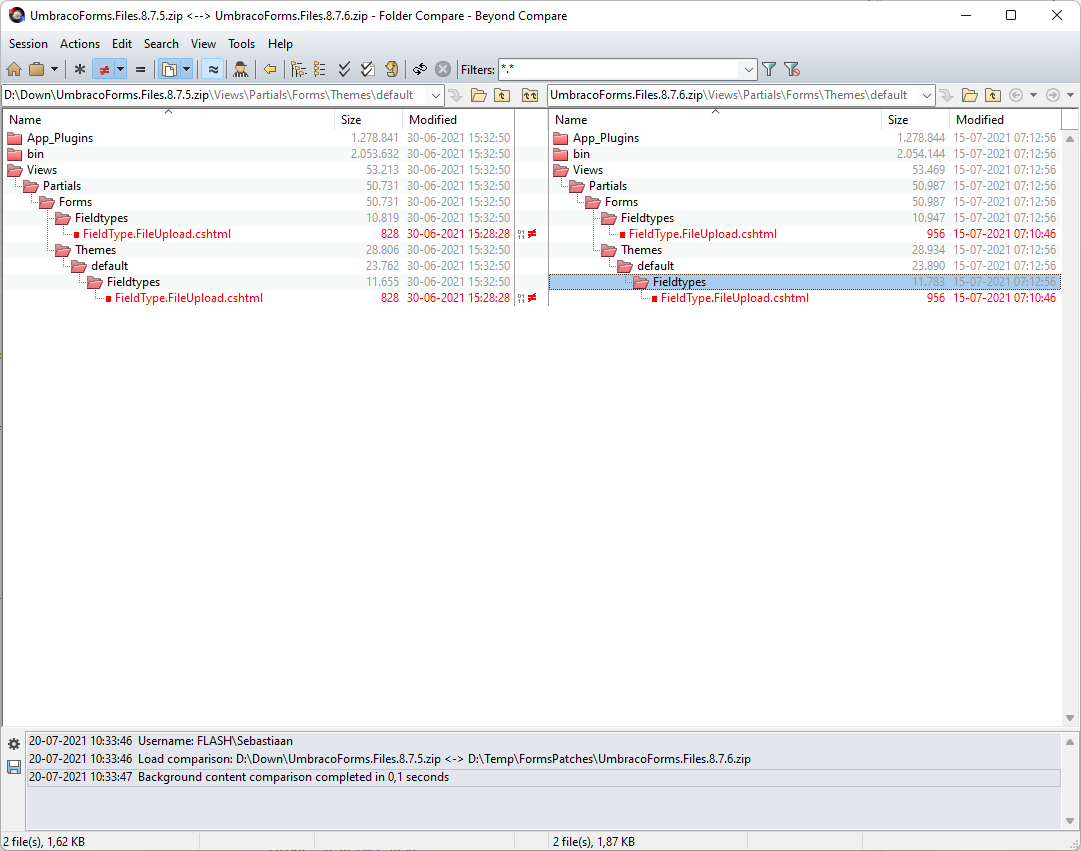The width and height of the screenshot is (1081, 851).
Task: Click the right pane Back arrow icon
Action: [1016, 95]
